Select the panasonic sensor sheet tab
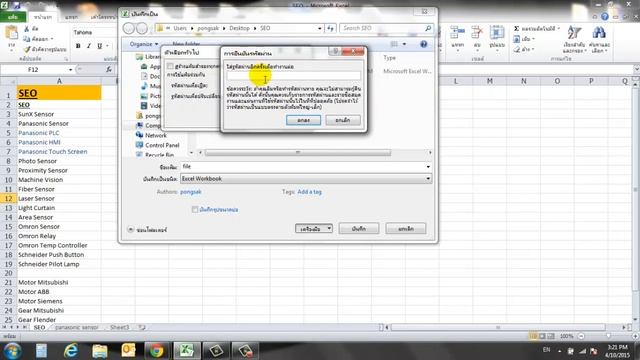 click(77, 327)
